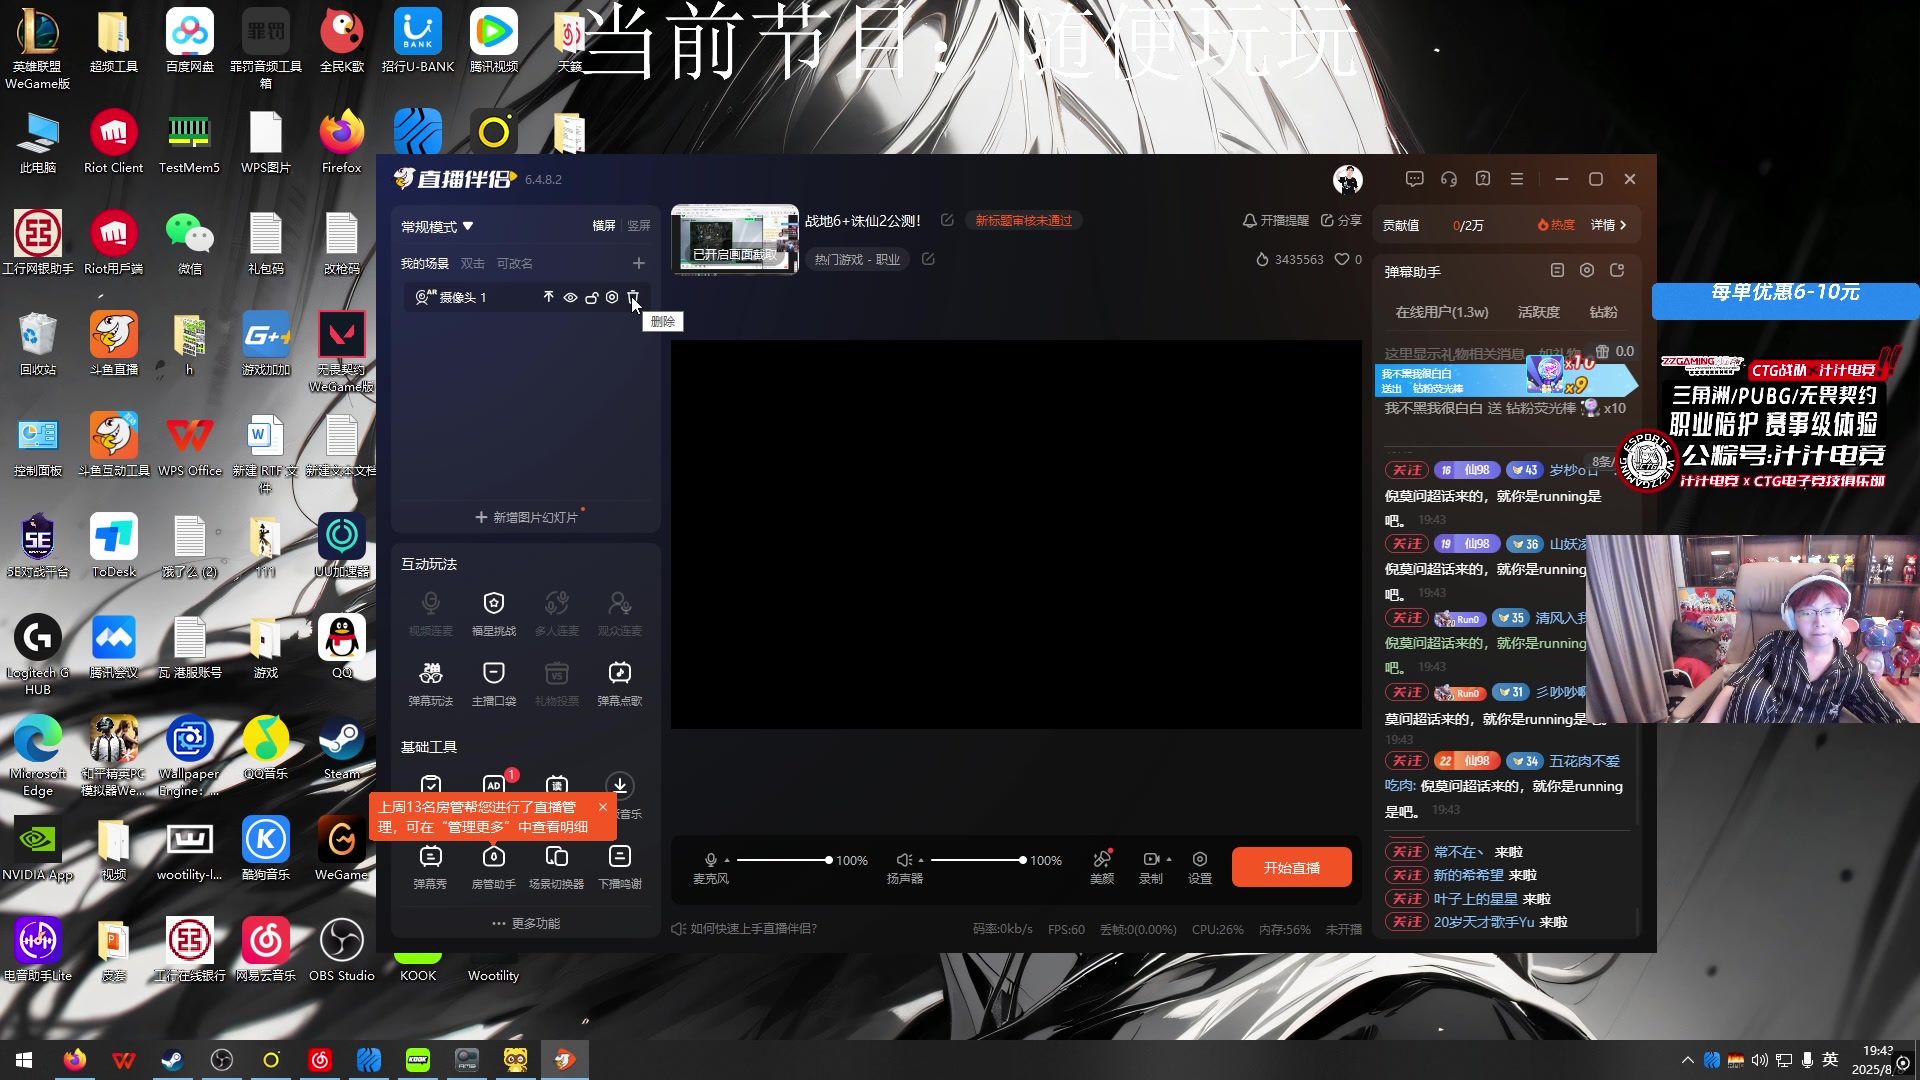Screen dimensions: 1920x1080
Task: Open 弹幕助手 list view icon
Action: click(1557, 270)
